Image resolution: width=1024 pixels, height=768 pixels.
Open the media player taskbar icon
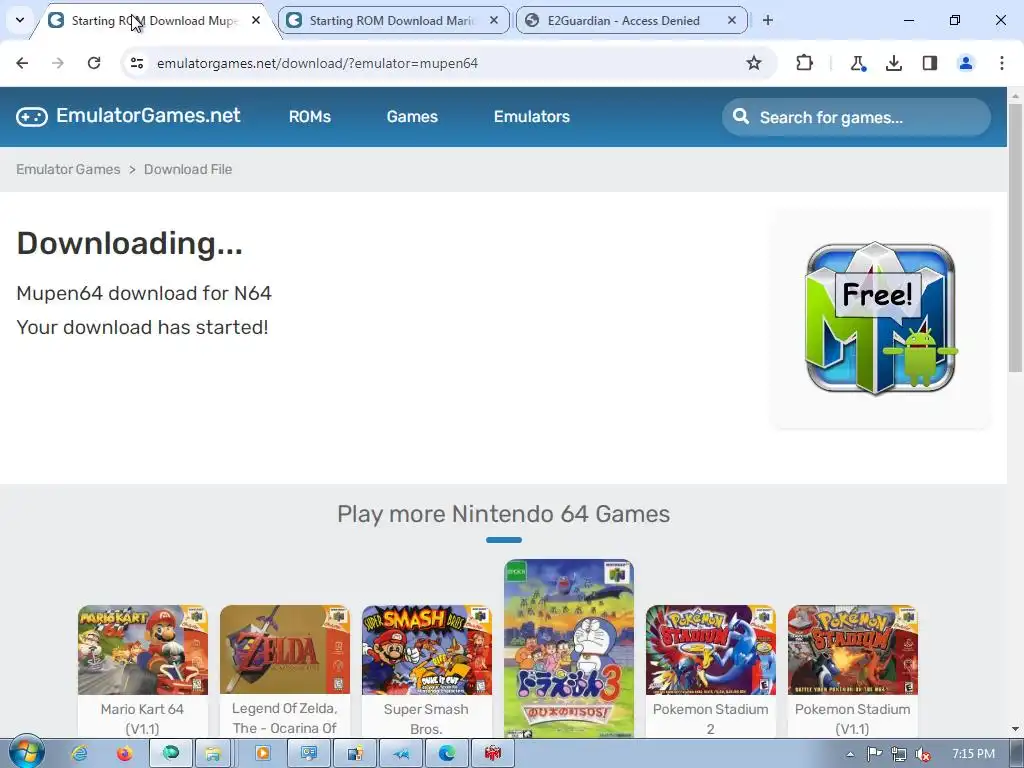(x=263, y=754)
